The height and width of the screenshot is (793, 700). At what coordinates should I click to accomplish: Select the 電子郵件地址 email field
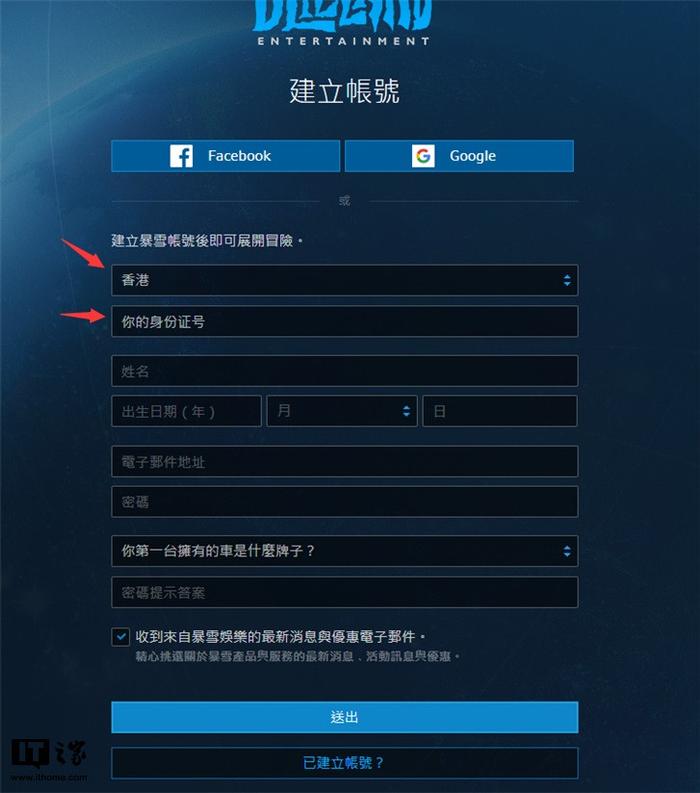[344, 461]
